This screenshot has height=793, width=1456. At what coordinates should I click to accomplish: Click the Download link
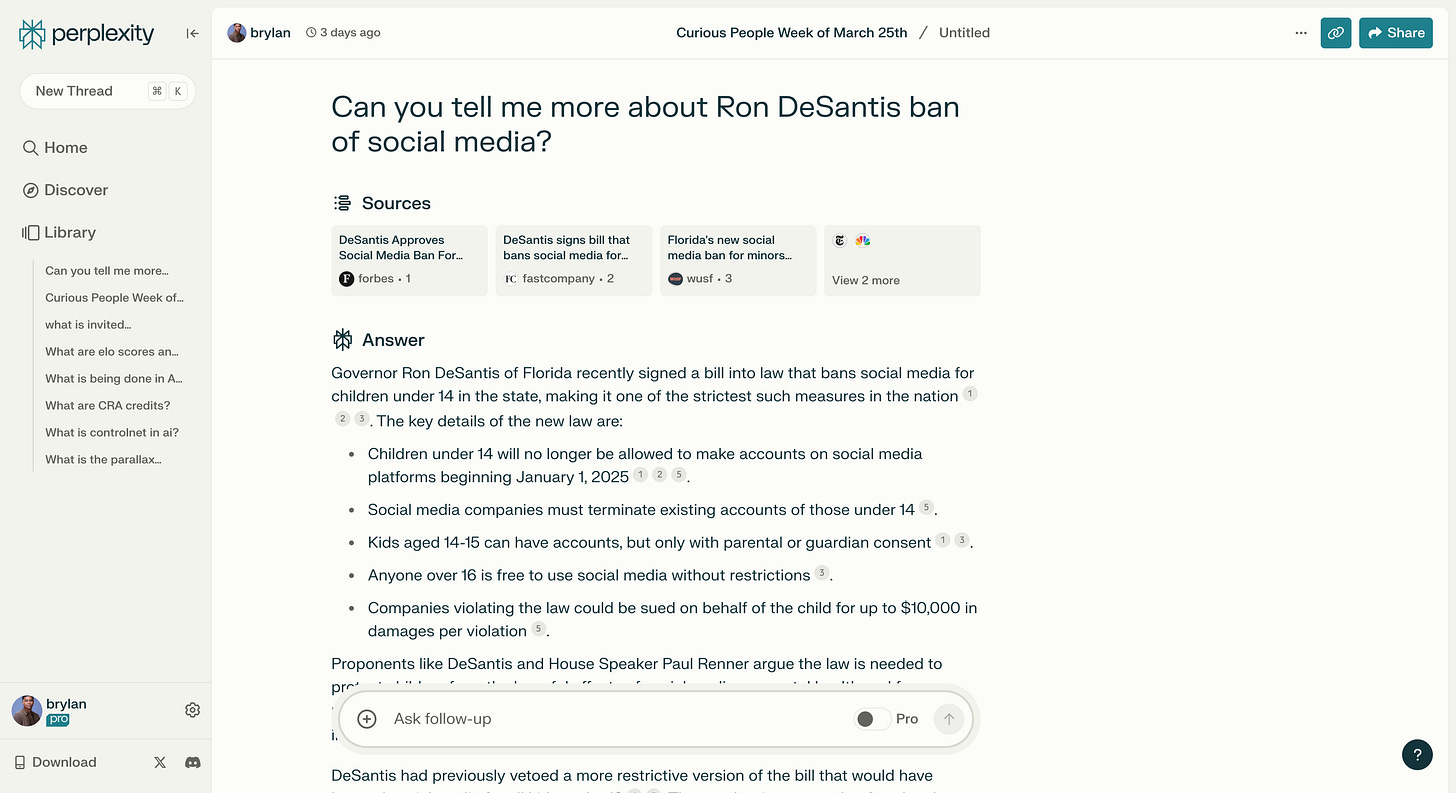[x=56, y=762]
